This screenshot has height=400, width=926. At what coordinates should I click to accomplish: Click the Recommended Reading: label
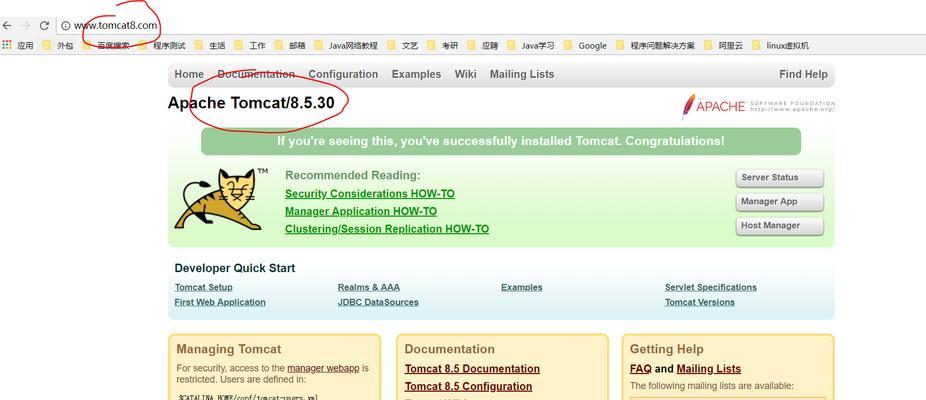(x=353, y=175)
